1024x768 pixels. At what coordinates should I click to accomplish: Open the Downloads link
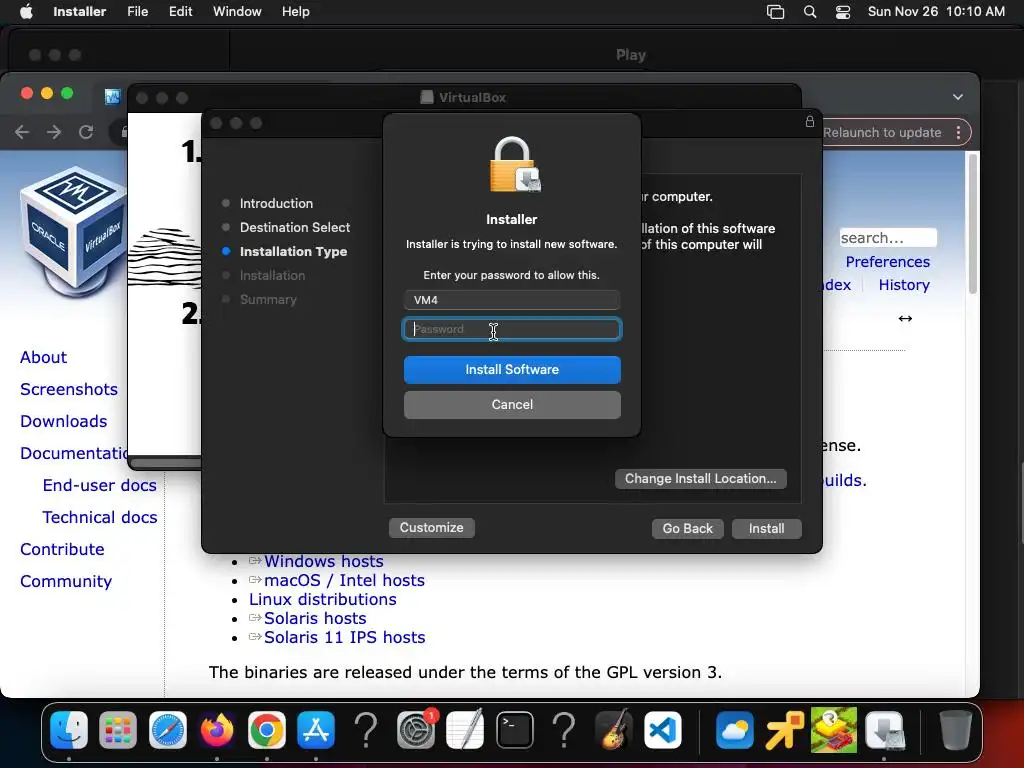[x=63, y=421]
